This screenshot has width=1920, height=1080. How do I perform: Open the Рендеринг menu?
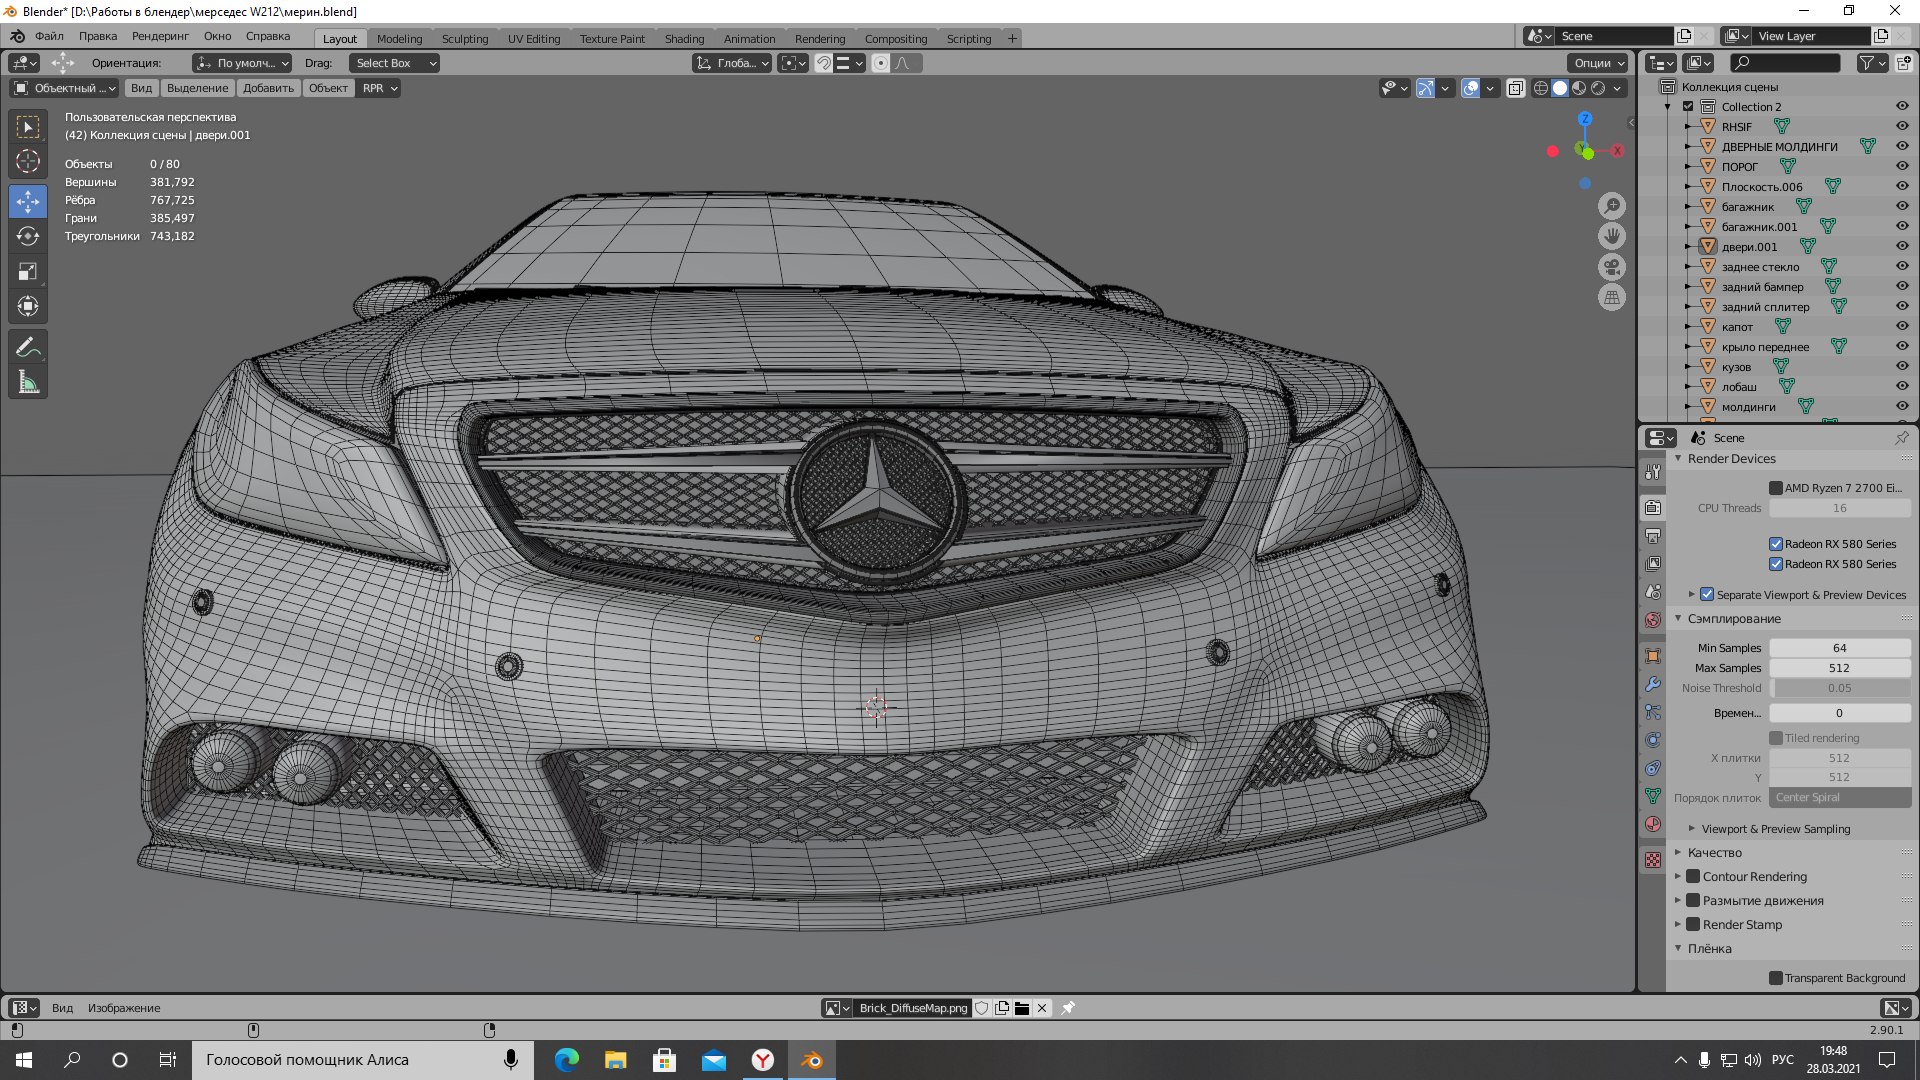[160, 36]
